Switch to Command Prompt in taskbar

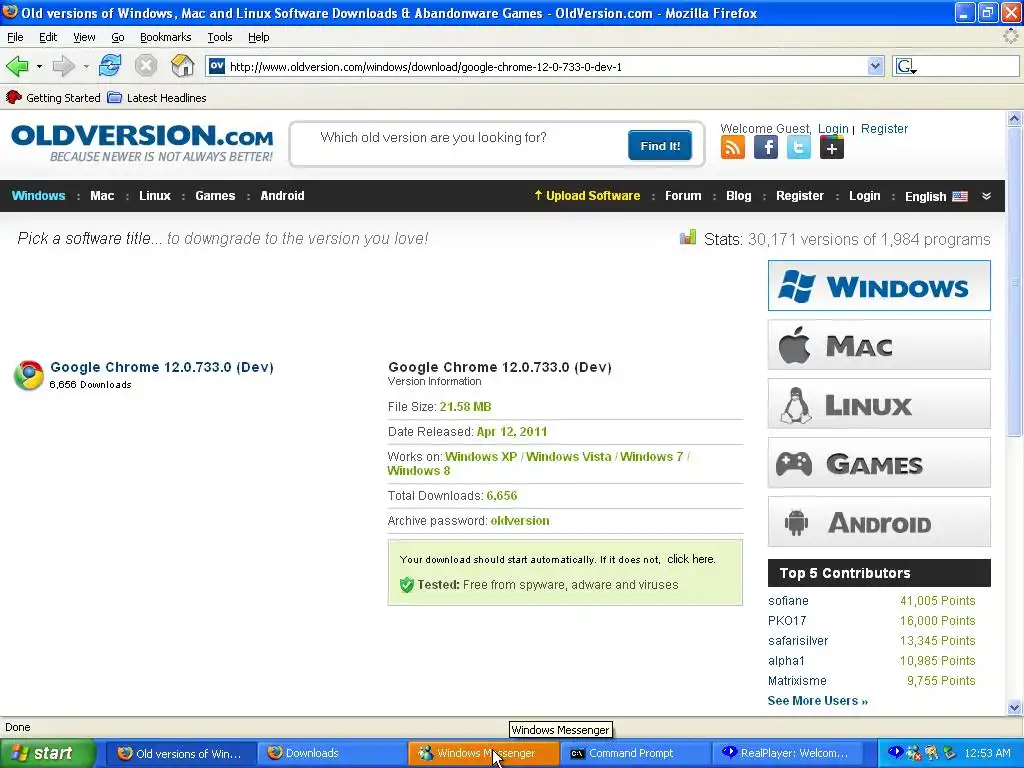pos(635,754)
